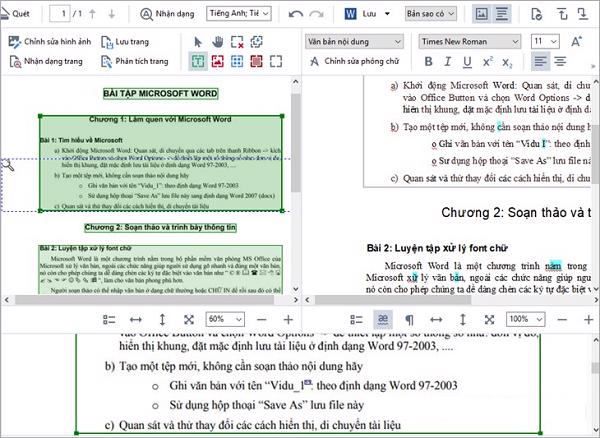The image size is (600, 438).
Task: Open the Bản sao có layout dropdown
Action: [x=431, y=14]
